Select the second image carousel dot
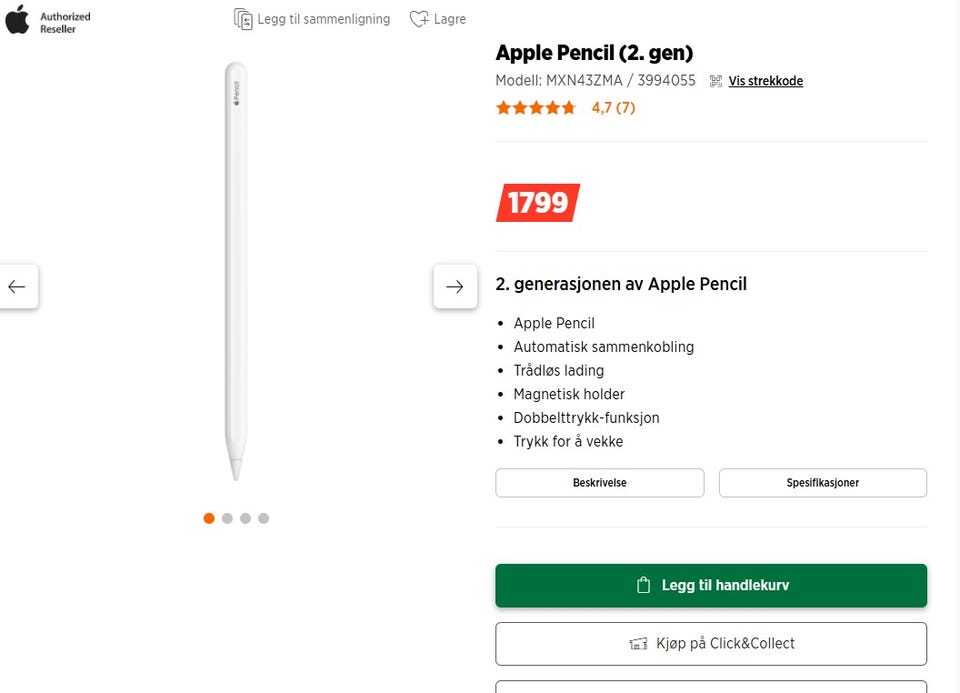This screenshot has height=693, width=960. 227,518
